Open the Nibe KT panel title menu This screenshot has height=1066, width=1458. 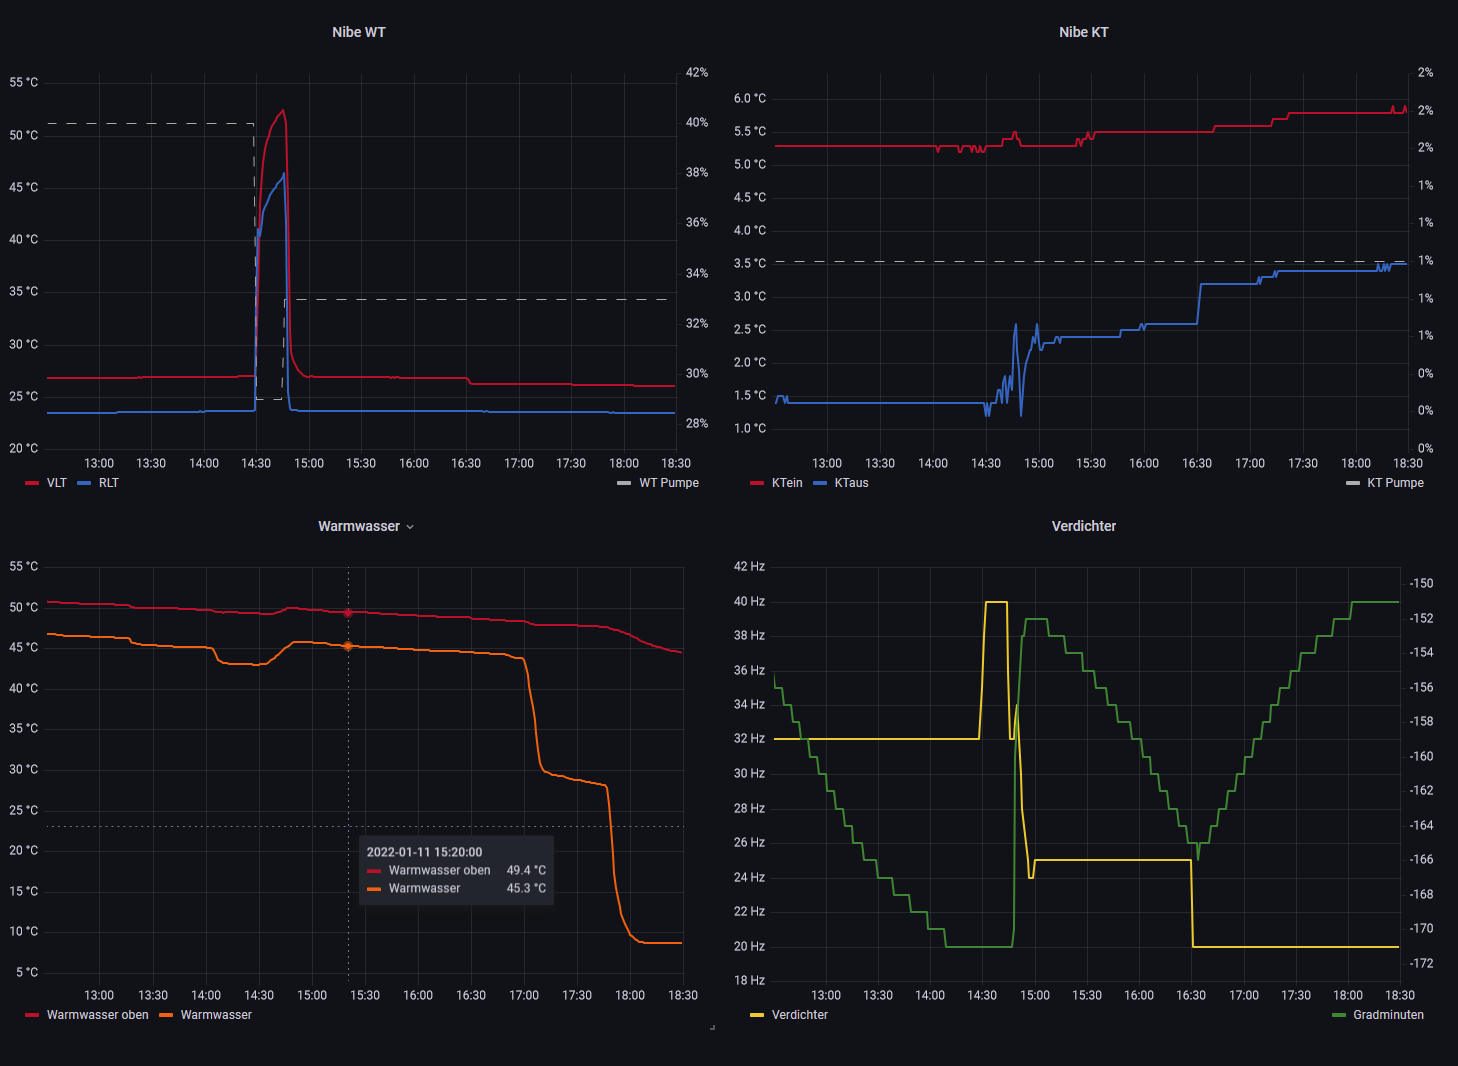(1083, 32)
